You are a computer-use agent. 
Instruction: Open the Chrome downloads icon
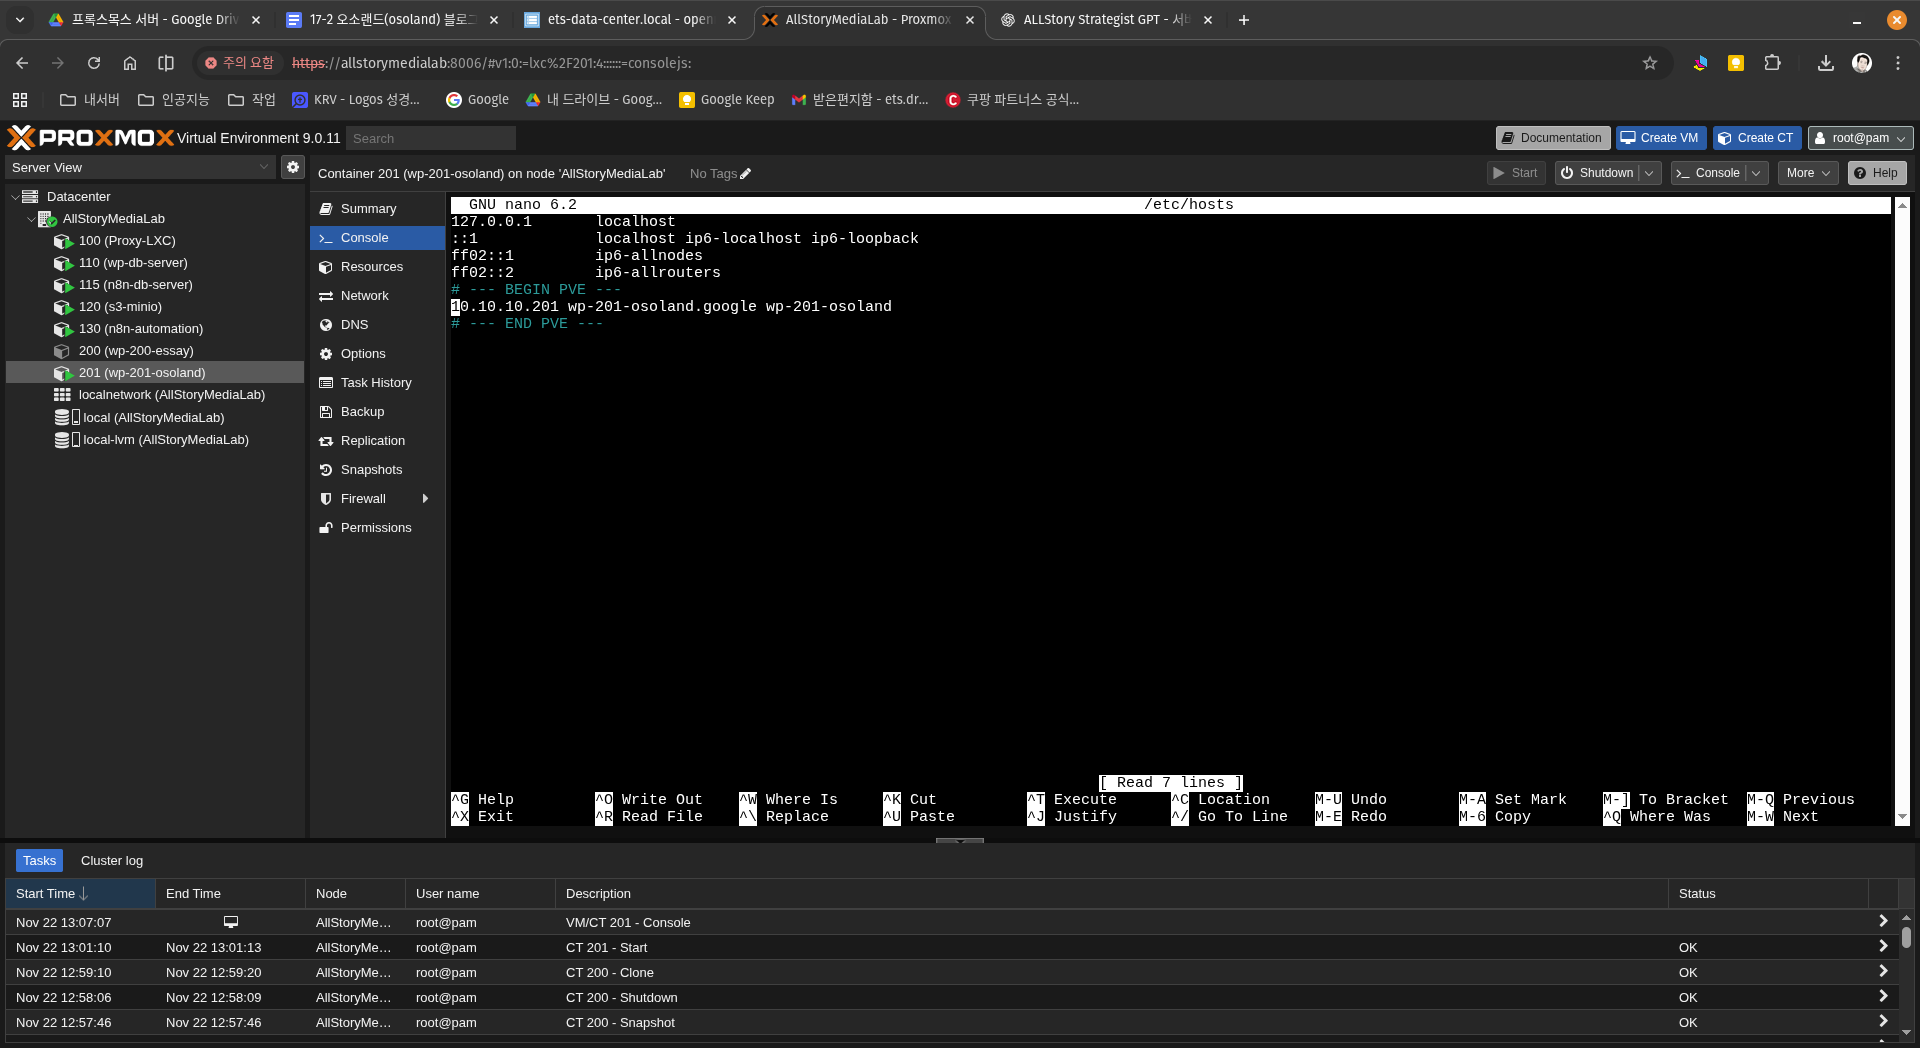(x=1825, y=63)
